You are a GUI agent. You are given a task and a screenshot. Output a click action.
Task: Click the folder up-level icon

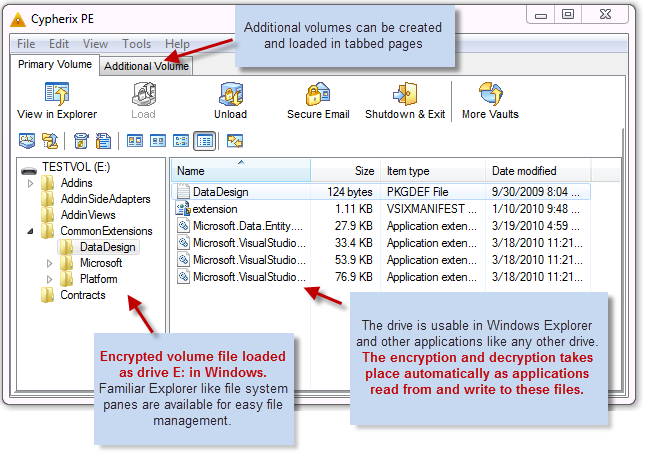tap(50, 141)
